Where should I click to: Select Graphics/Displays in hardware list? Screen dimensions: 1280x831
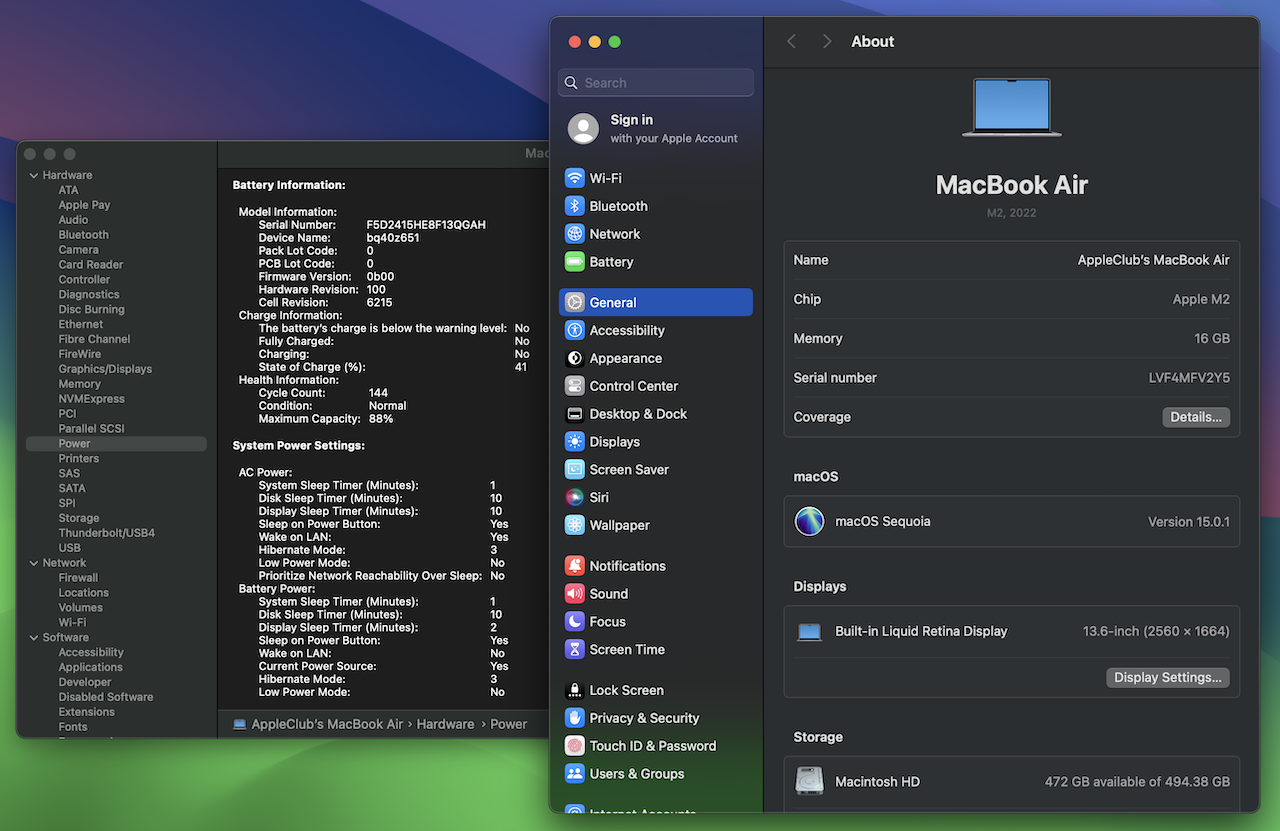[105, 369]
